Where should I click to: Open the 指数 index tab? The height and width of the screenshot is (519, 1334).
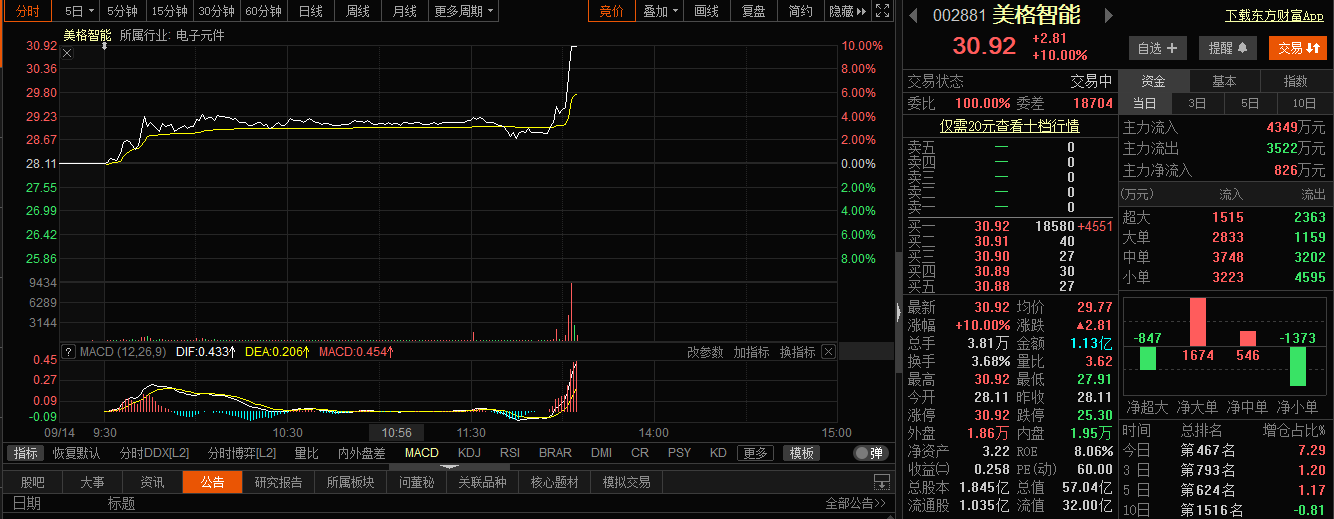(1296, 81)
